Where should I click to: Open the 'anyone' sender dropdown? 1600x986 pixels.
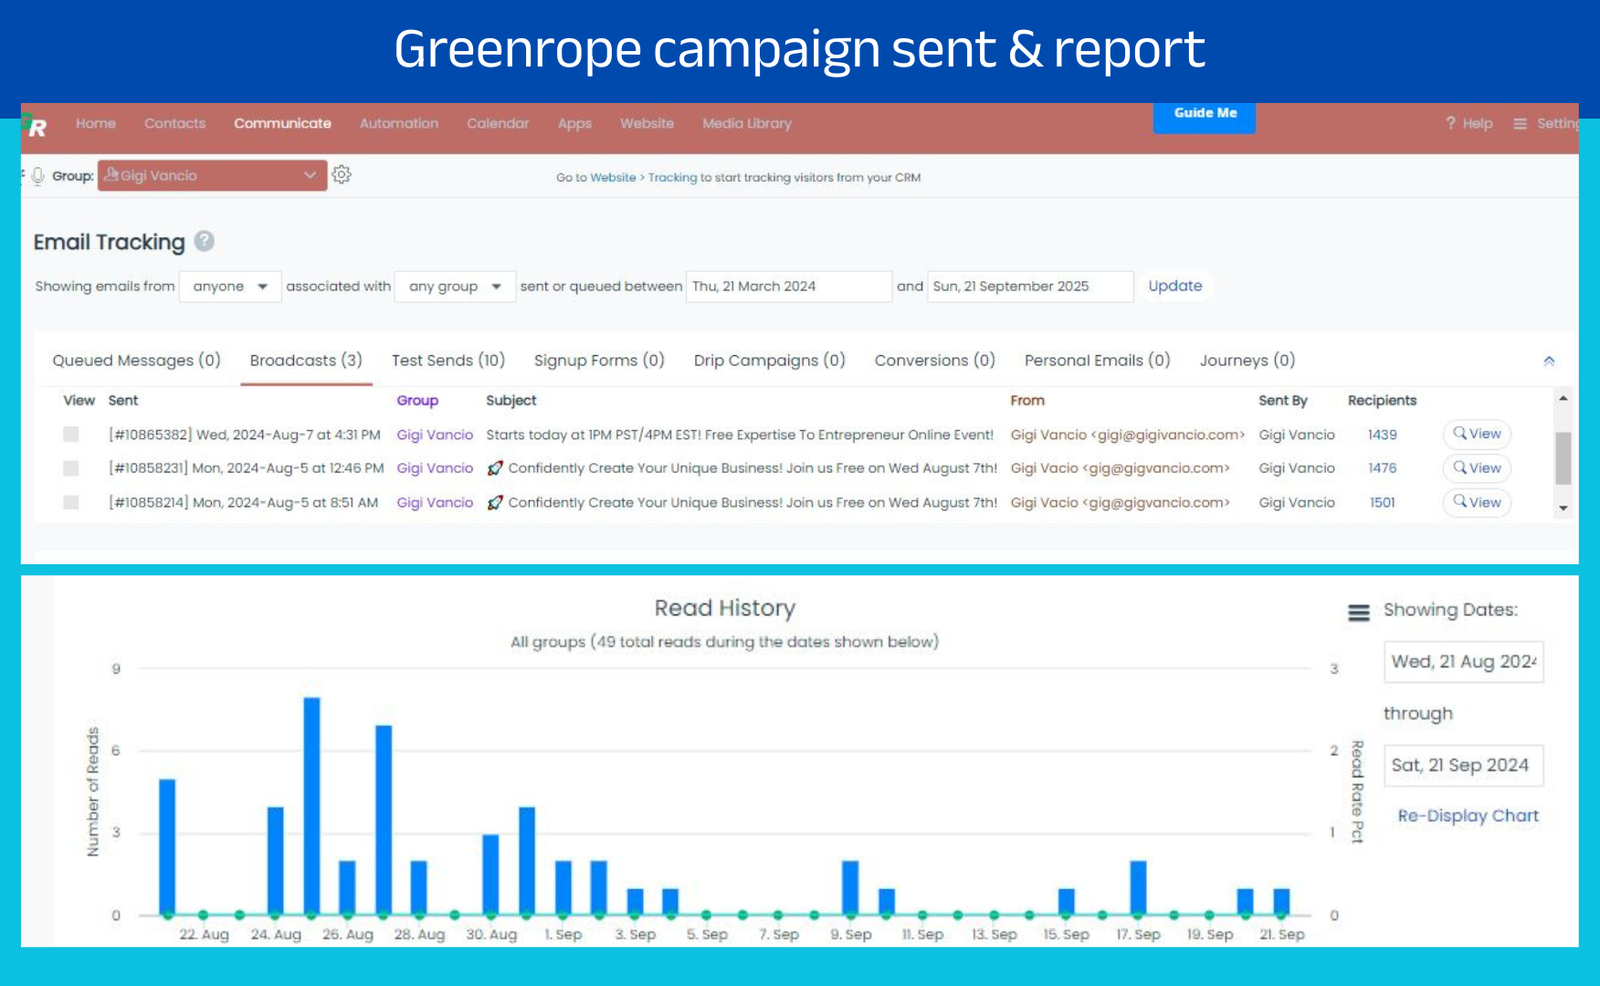point(230,286)
